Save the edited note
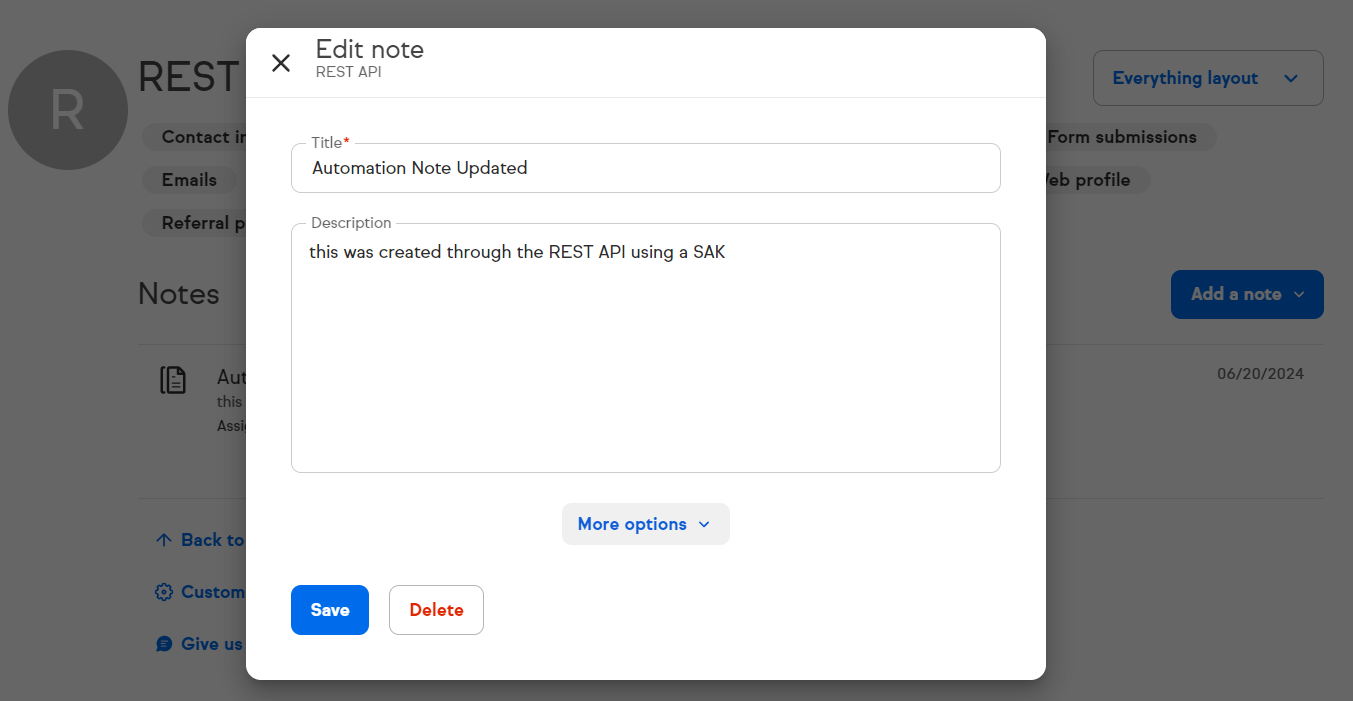The image size is (1353, 701). pyautogui.click(x=329, y=610)
